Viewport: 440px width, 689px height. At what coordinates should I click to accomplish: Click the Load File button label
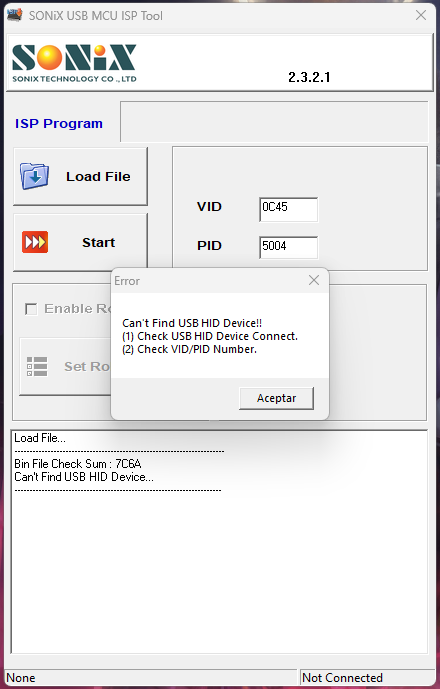(98, 177)
